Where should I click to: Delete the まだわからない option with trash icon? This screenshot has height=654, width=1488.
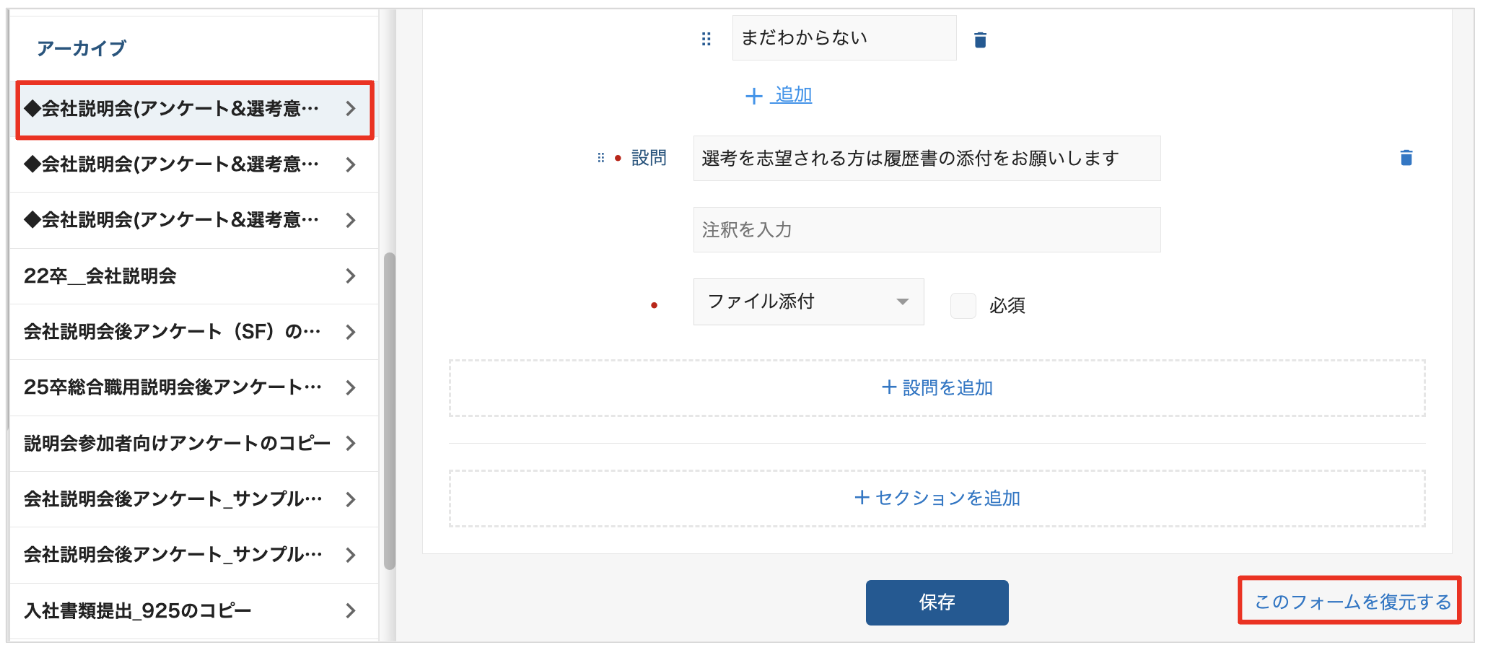pyautogui.click(x=980, y=40)
